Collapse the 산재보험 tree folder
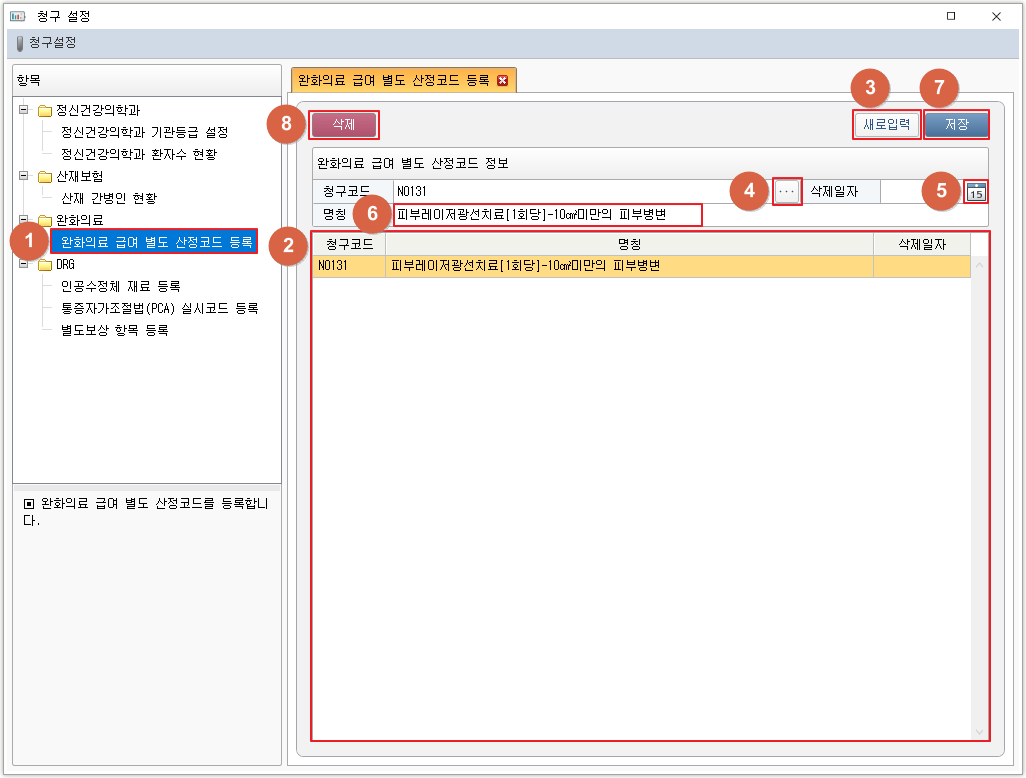The height and width of the screenshot is (778, 1026). pyautogui.click(x=24, y=176)
